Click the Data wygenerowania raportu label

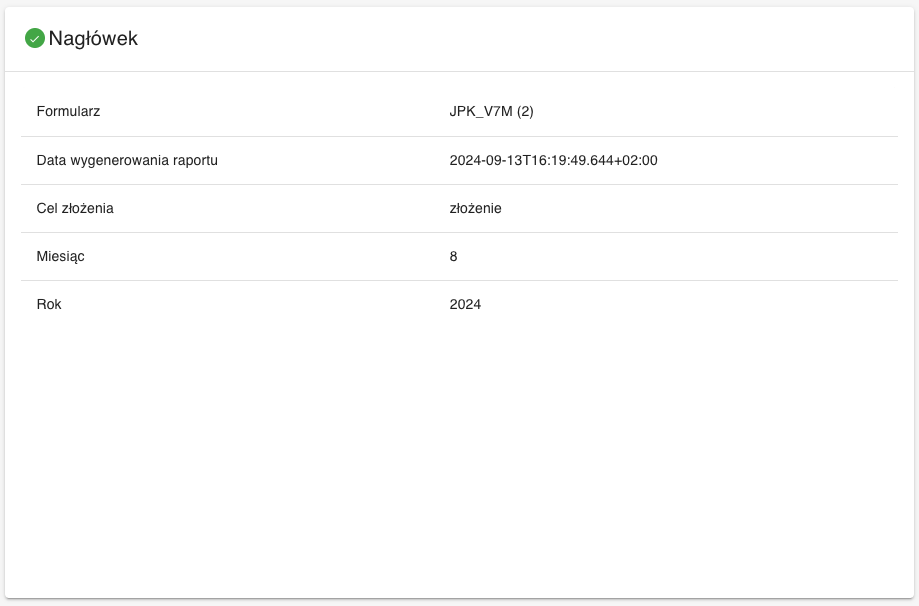127,160
